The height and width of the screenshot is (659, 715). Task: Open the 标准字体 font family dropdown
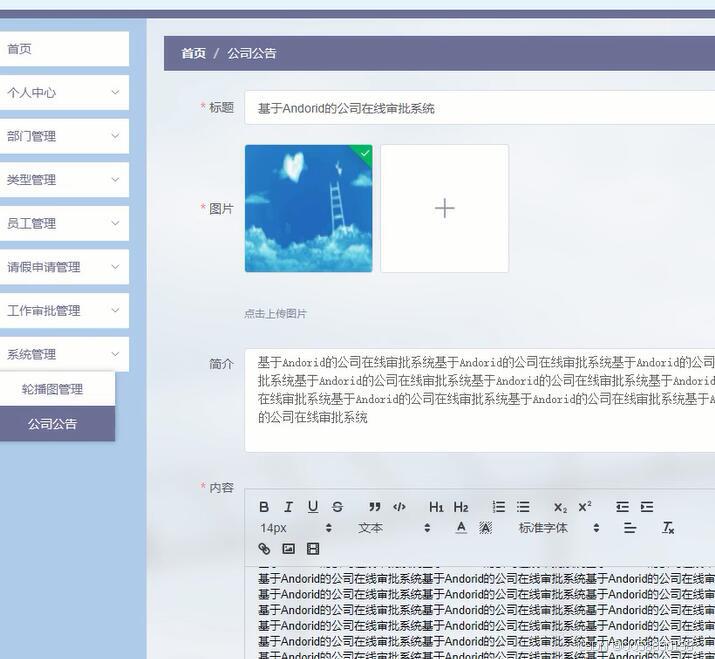(x=559, y=528)
